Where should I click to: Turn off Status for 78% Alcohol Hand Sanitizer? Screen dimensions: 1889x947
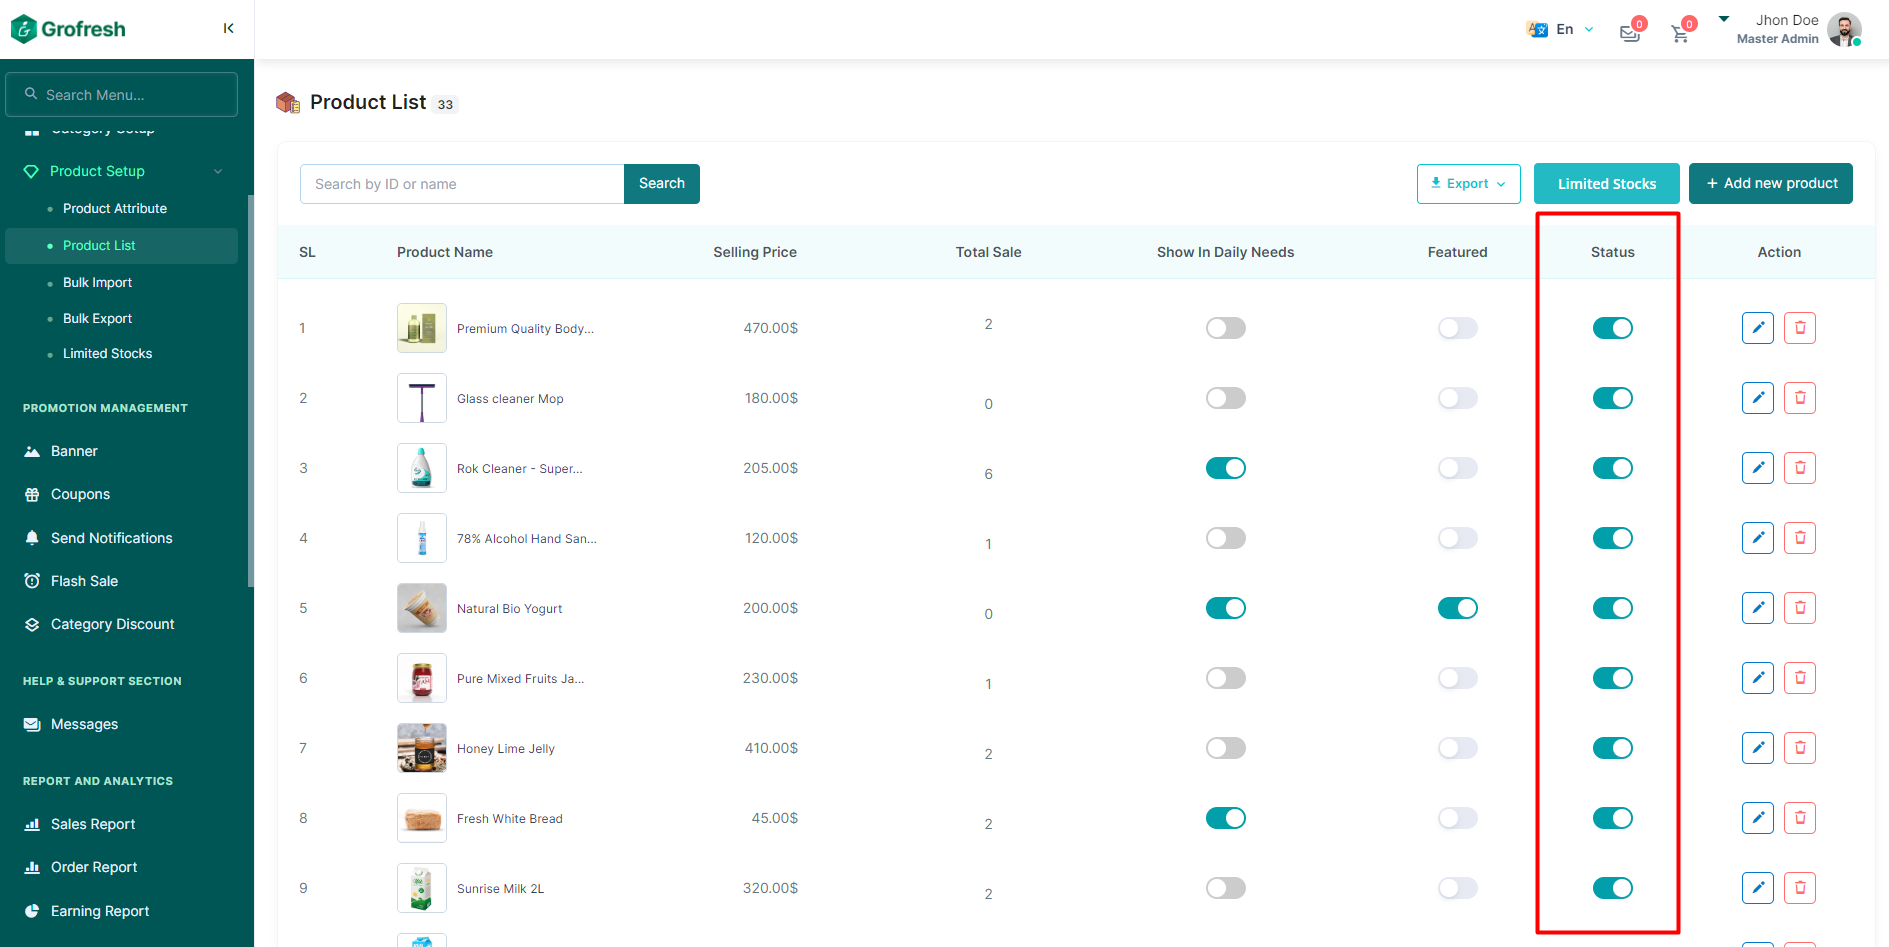pos(1613,538)
